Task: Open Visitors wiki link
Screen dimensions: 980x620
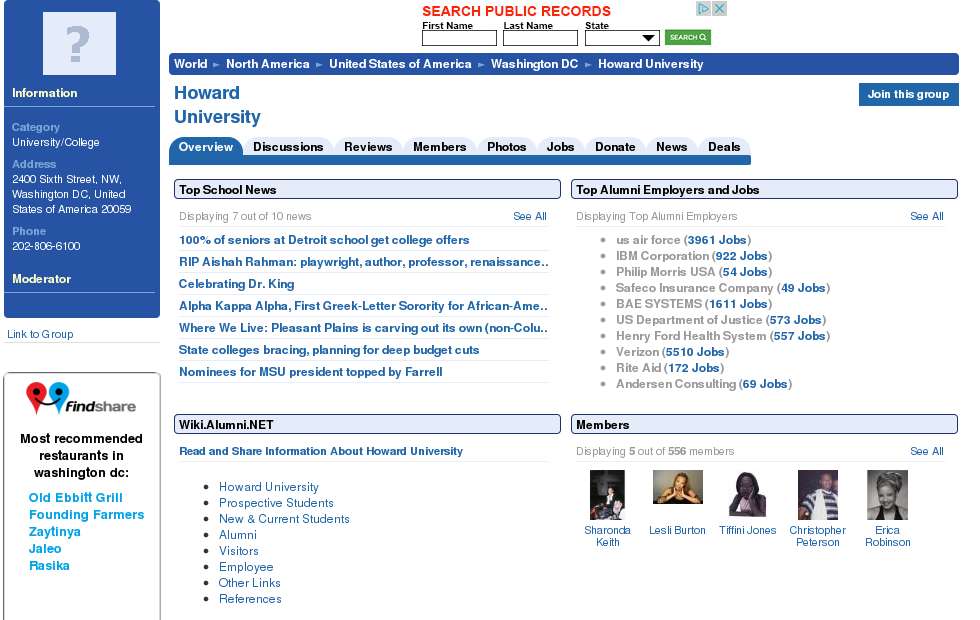Action: [x=239, y=551]
